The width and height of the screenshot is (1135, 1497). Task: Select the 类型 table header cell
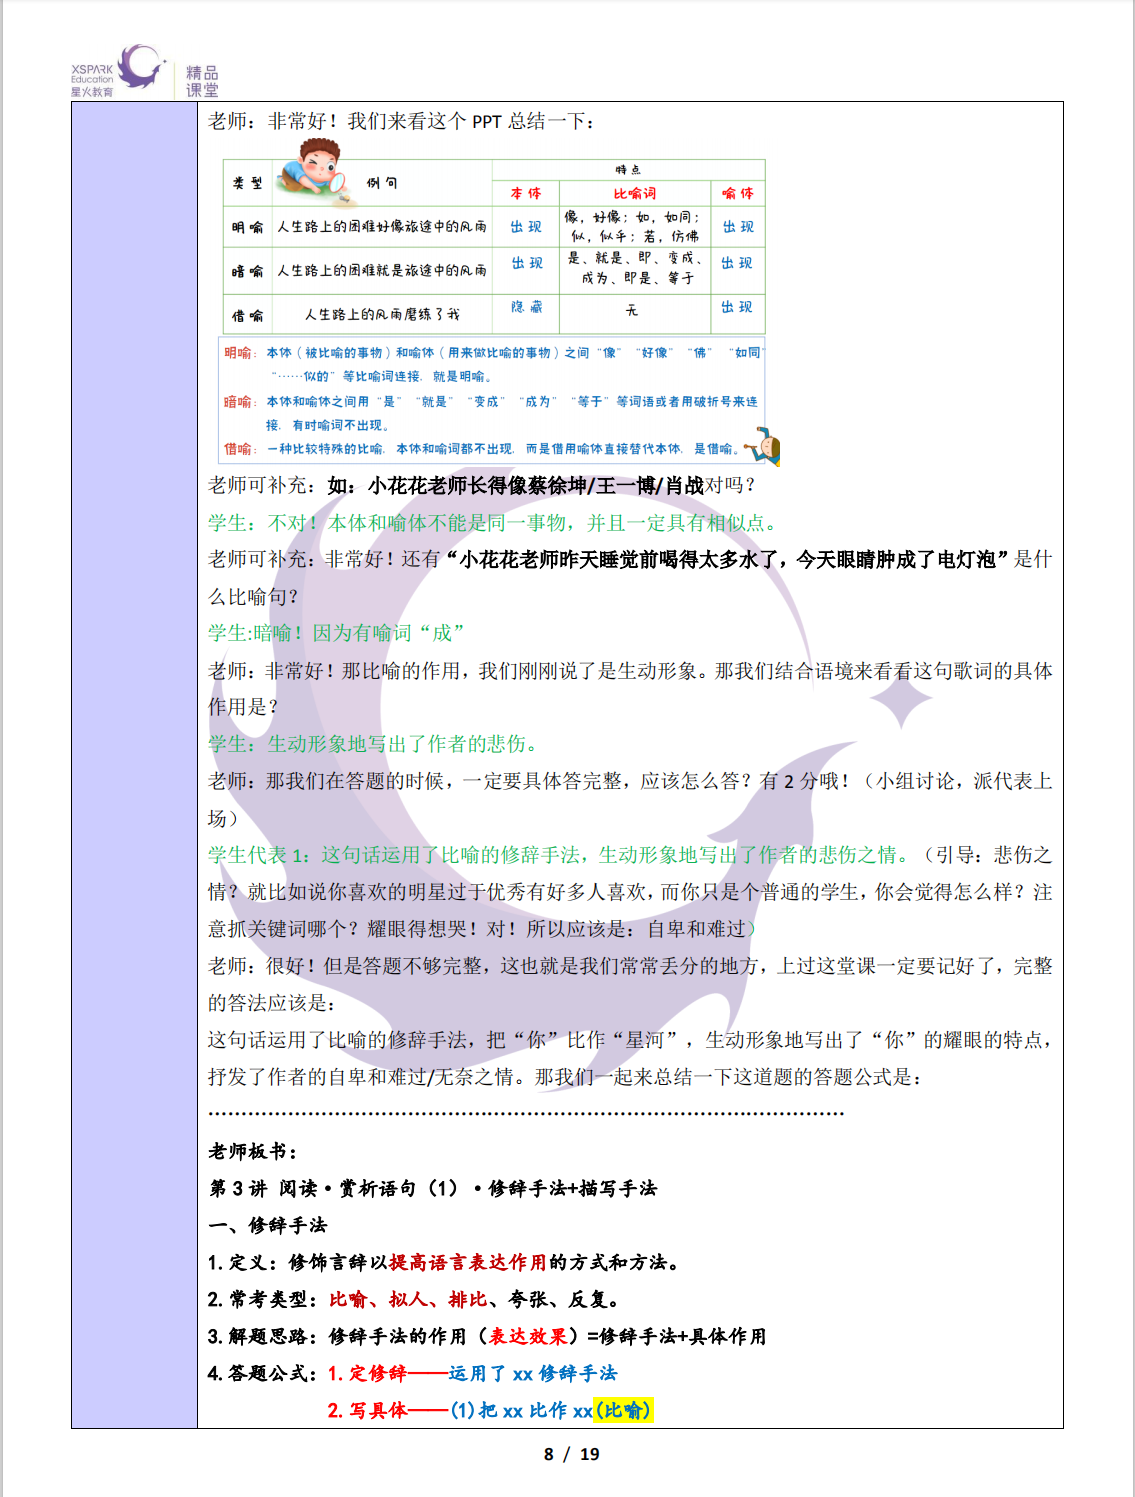click(x=247, y=183)
